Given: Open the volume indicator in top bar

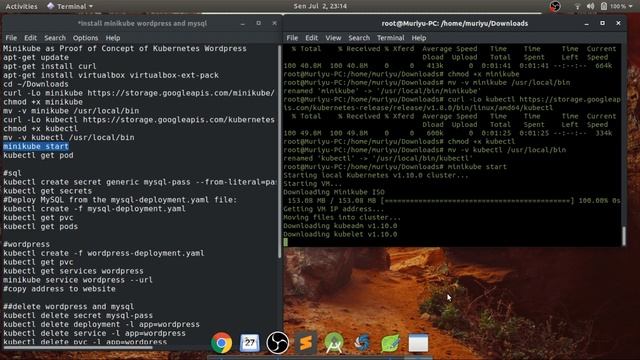Looking at the screenshot, I should coord(590,6).
